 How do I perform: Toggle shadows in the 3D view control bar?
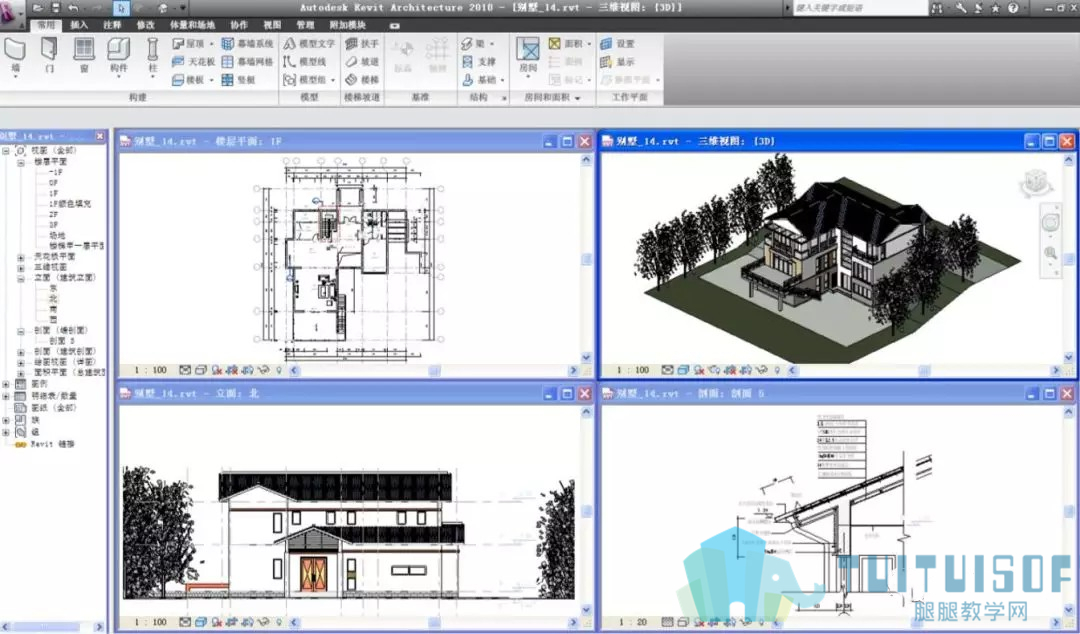click(x=699, y=370)
